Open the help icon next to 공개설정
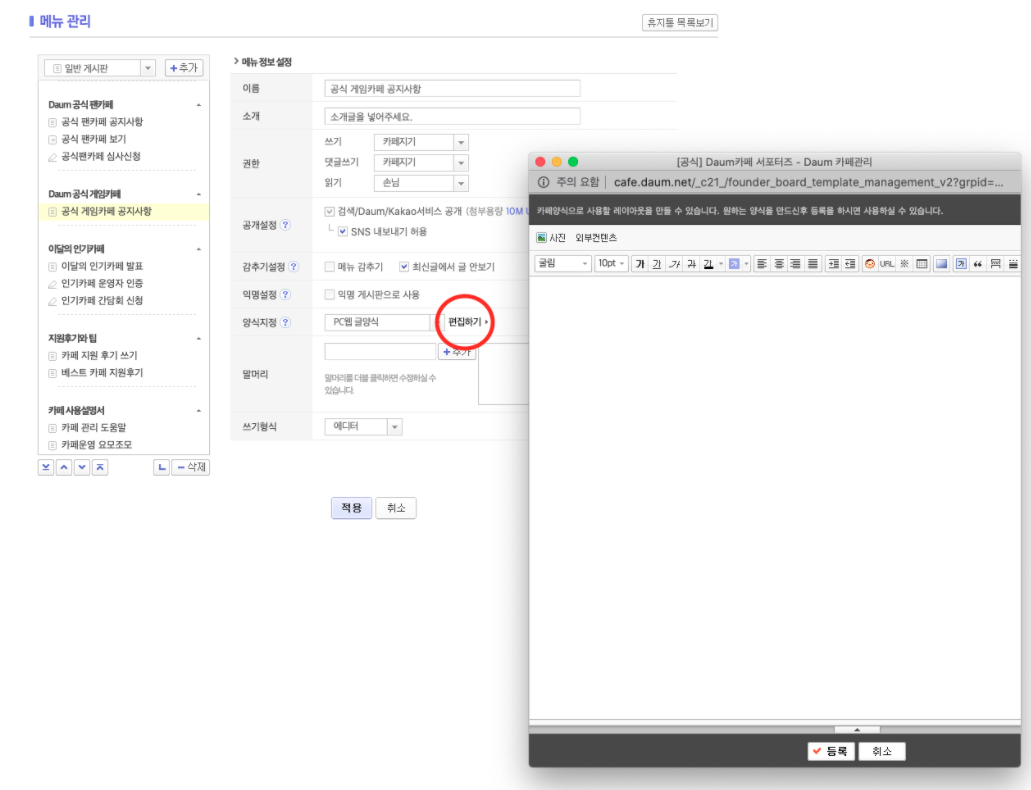Screen dimensions: 1031x790 click(285, 225)
